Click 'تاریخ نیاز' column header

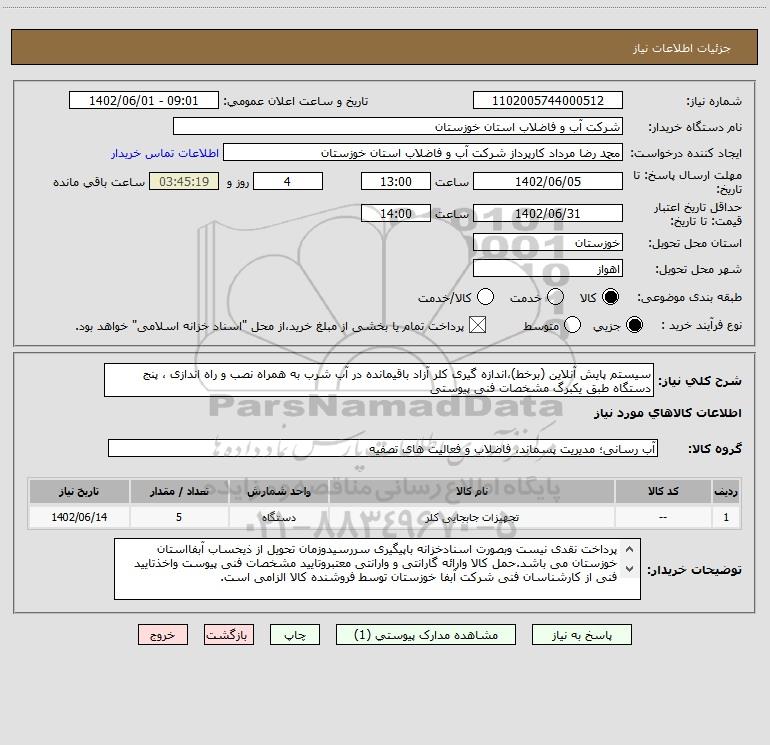point(79,491)
